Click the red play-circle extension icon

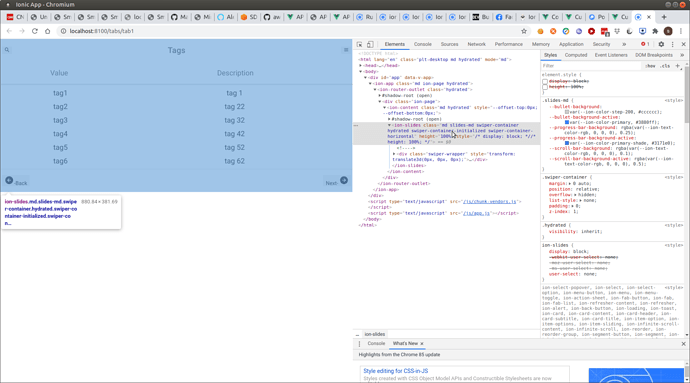pyautogui.click(x=591, y=31)
